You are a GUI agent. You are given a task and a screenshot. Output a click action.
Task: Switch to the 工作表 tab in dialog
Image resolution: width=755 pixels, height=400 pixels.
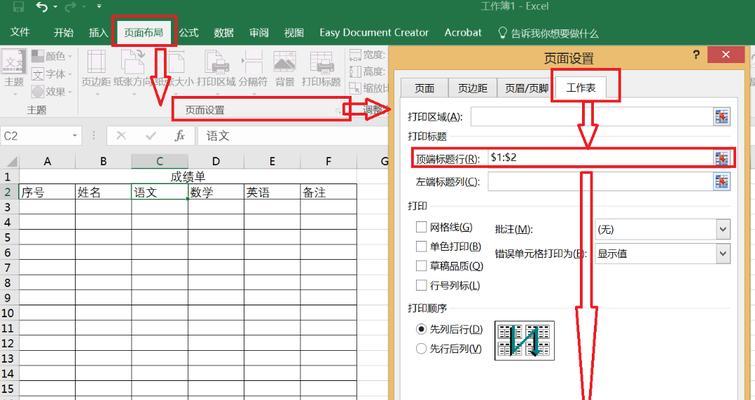coord(581,88)
